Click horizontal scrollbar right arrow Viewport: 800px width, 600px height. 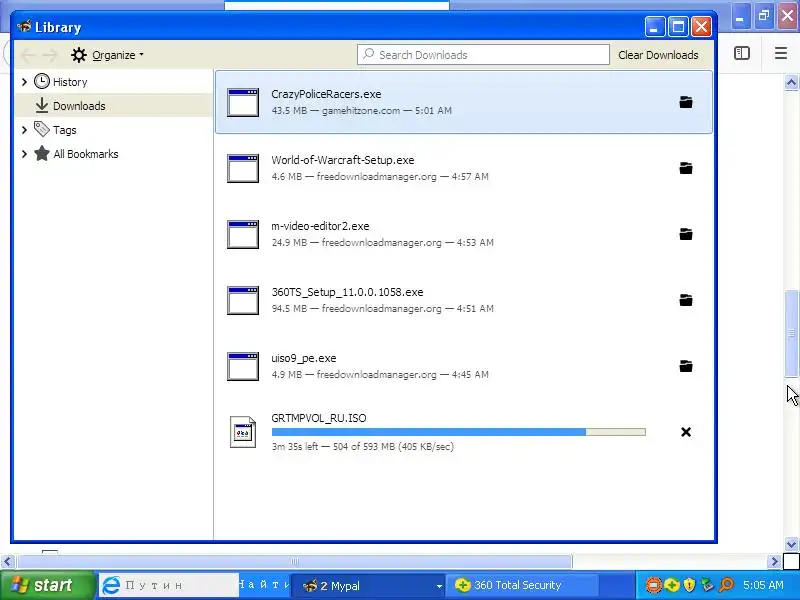coord(774,561)
